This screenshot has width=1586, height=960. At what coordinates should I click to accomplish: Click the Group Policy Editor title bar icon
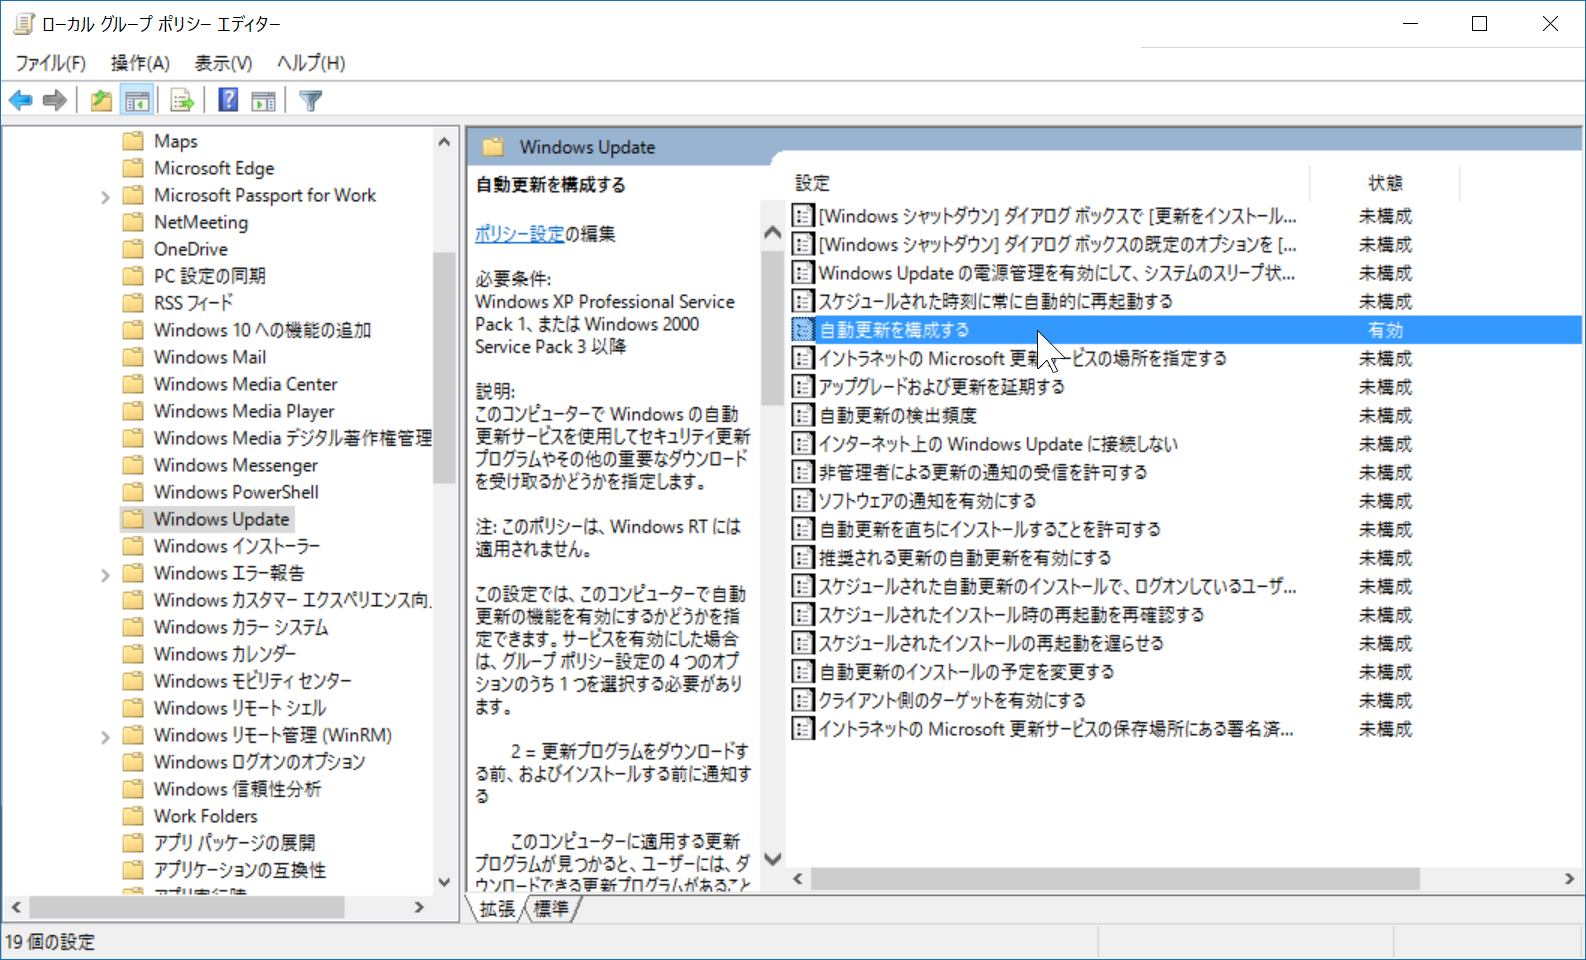[x=24, y=23]
